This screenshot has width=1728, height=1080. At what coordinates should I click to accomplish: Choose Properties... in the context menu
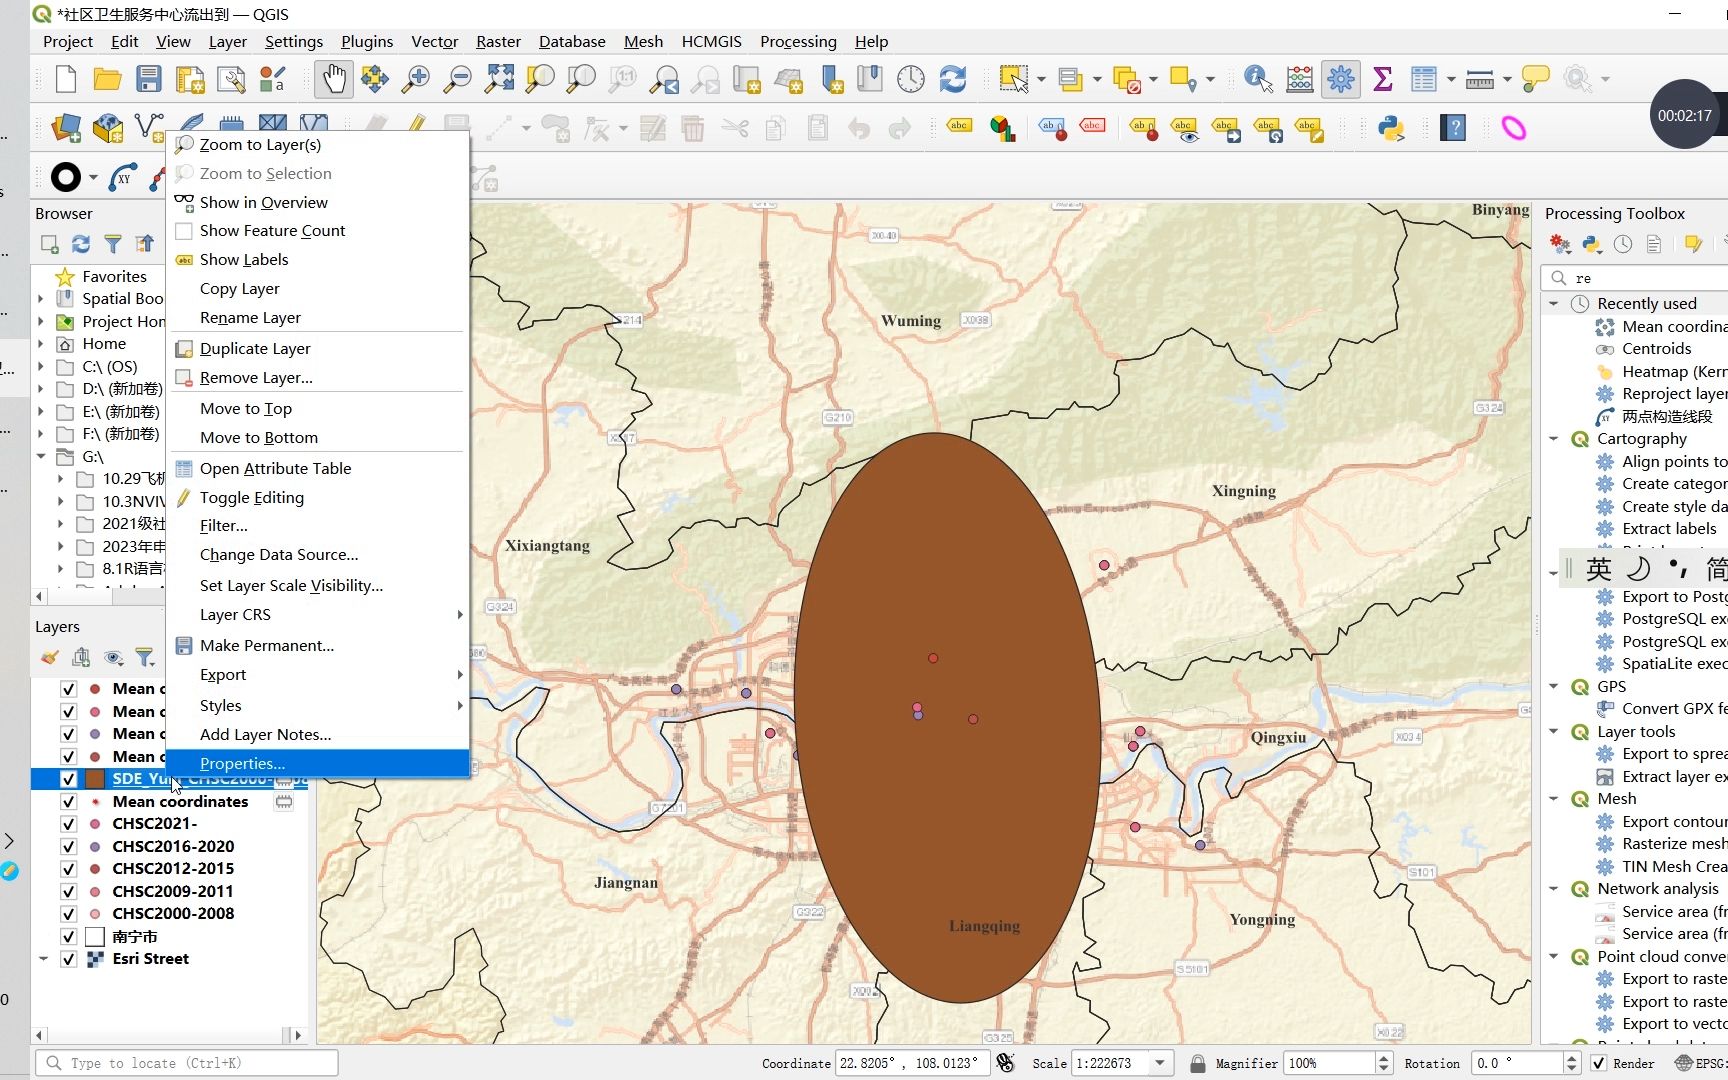point(242,763)
